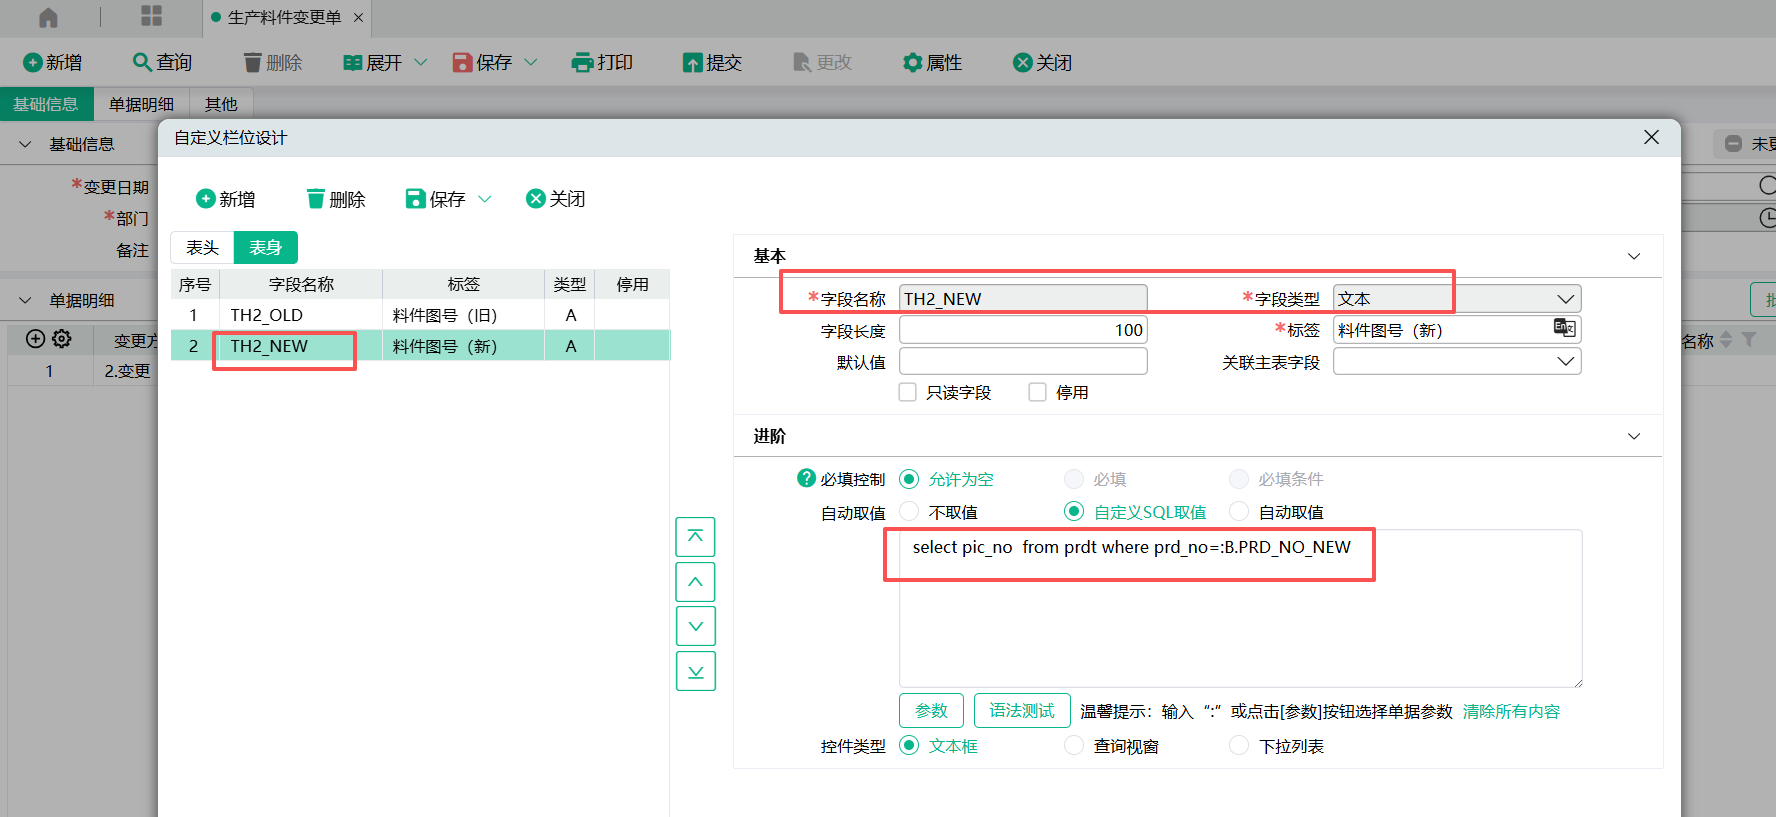Check the 停用 checkbox

click(1038, 392)
